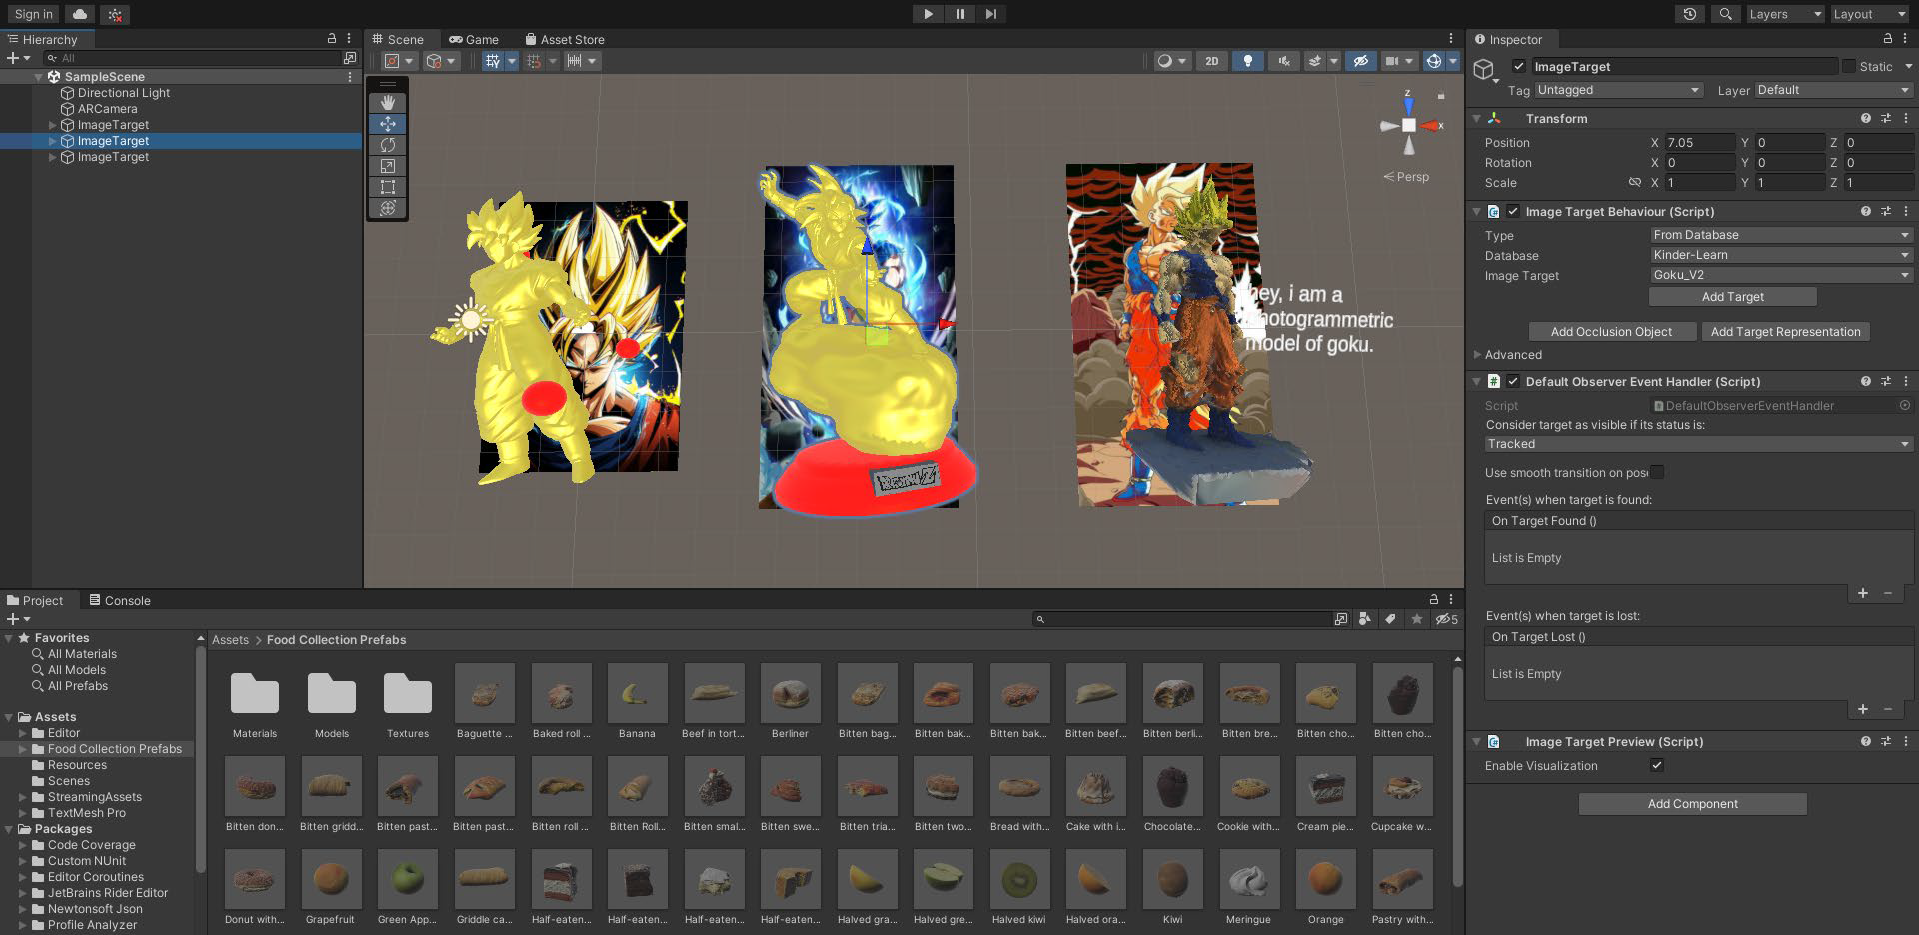Toggle Enable Visualization checkbox
The height and width of the screenshot is (935, 1919).
coord(1657,766)
